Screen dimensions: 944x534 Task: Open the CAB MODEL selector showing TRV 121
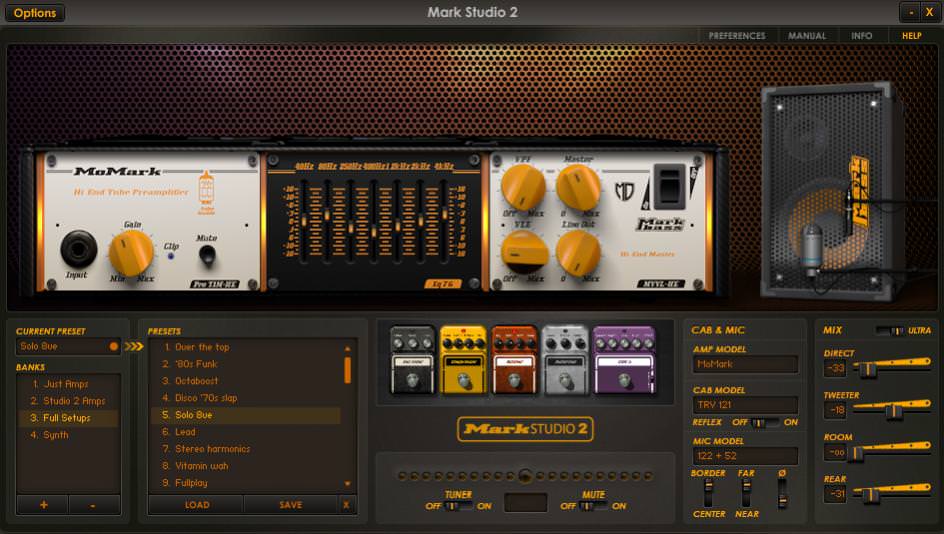click(x=745, y=405)
